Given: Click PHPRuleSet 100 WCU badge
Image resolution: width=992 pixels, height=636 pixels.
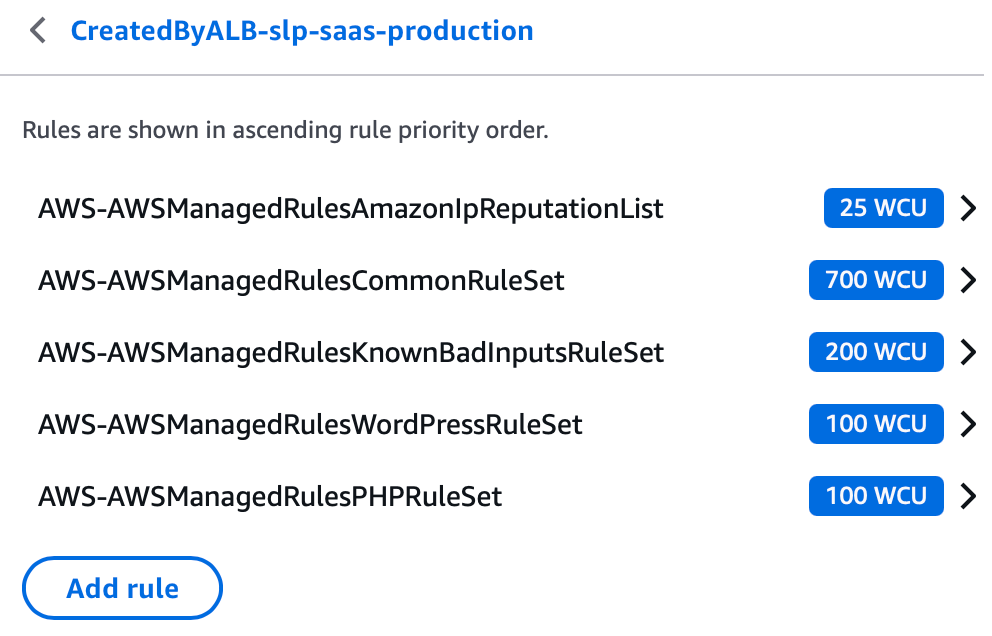Looking at the screenshot, I should (876, 496).
